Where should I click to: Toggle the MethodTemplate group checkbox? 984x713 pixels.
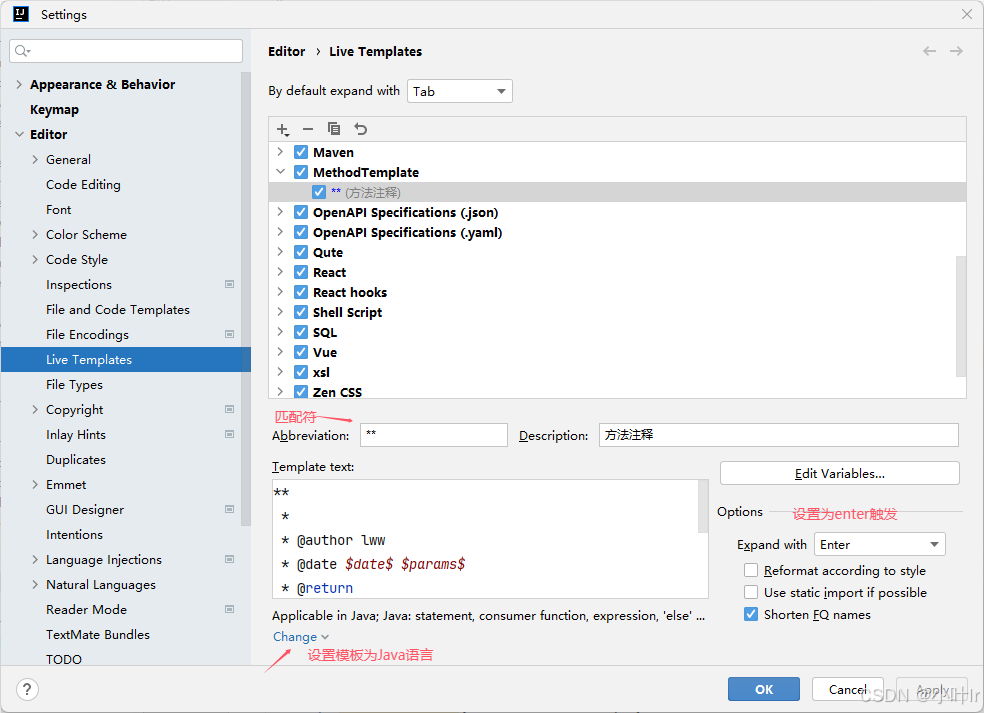(301, 172)
